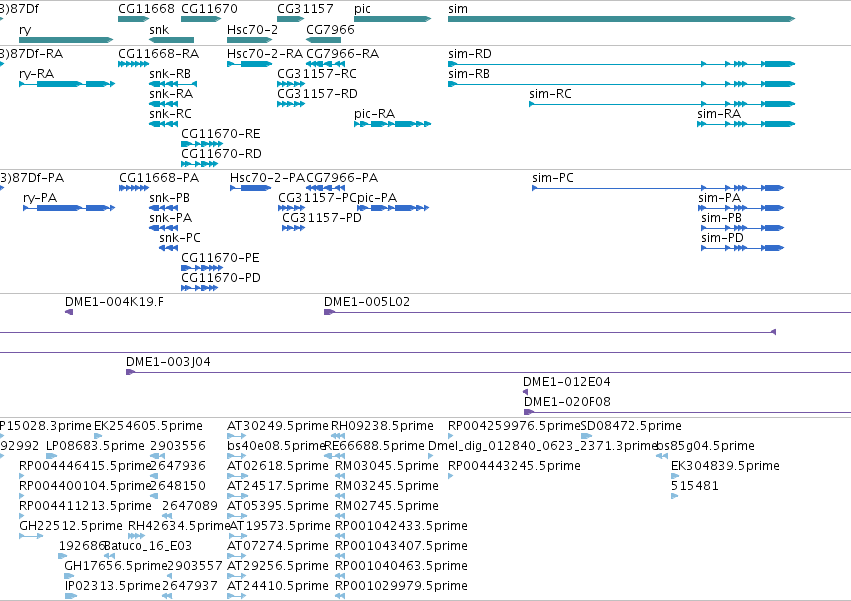Click EST Batuco_16_E03
The width and height of the screenshot is (851, 601).
(109, 556)
